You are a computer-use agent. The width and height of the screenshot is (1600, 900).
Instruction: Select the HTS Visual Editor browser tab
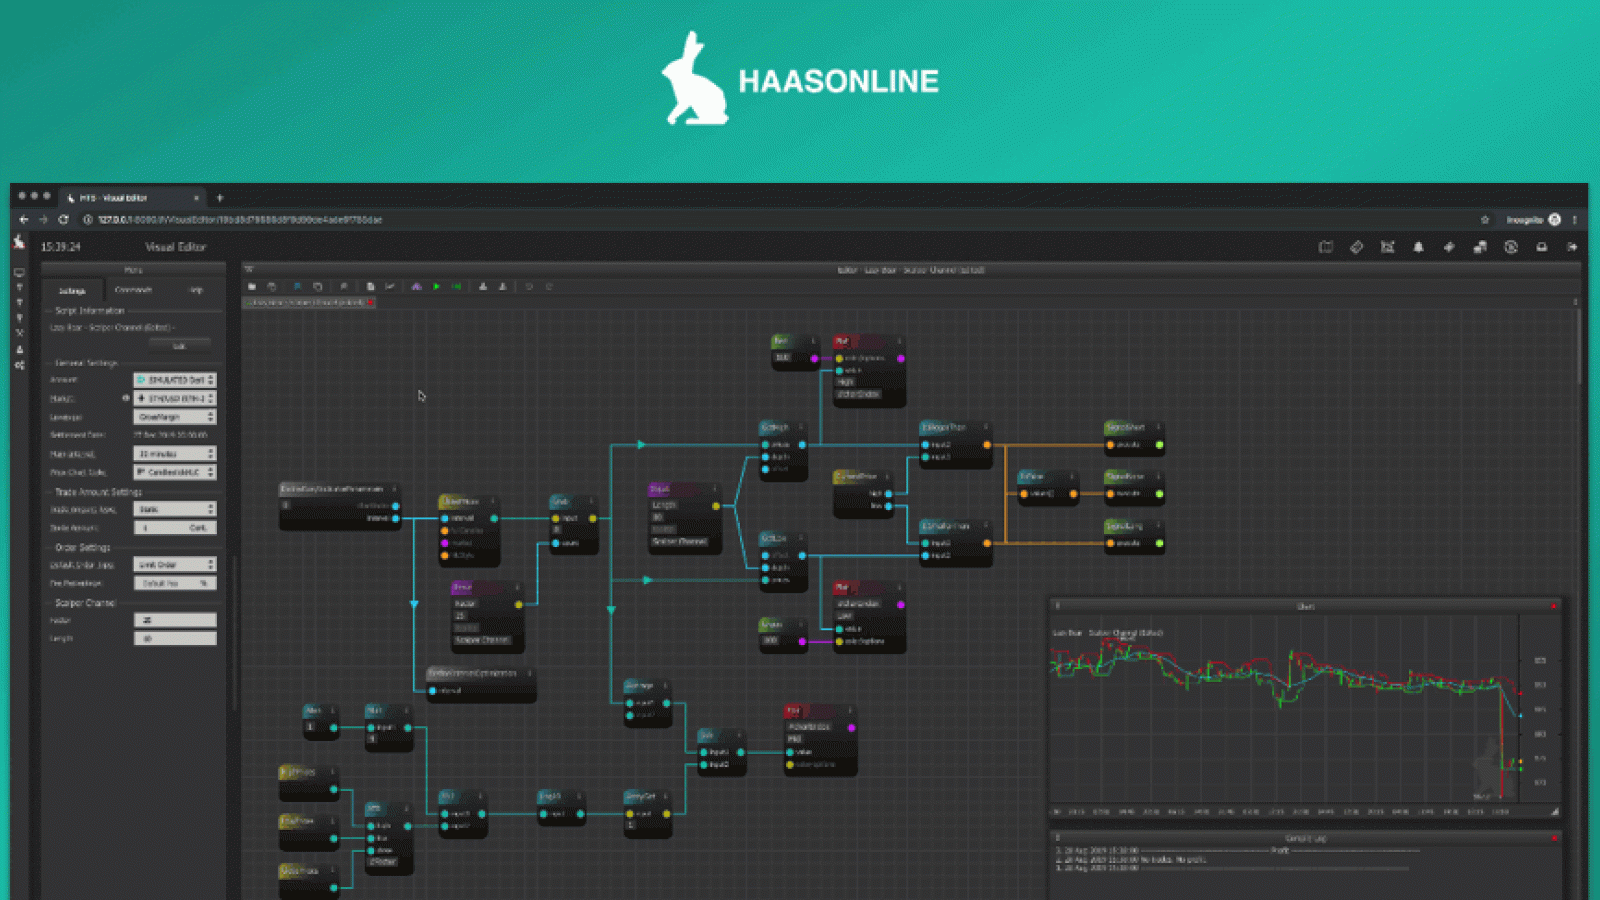pos(130,198)
